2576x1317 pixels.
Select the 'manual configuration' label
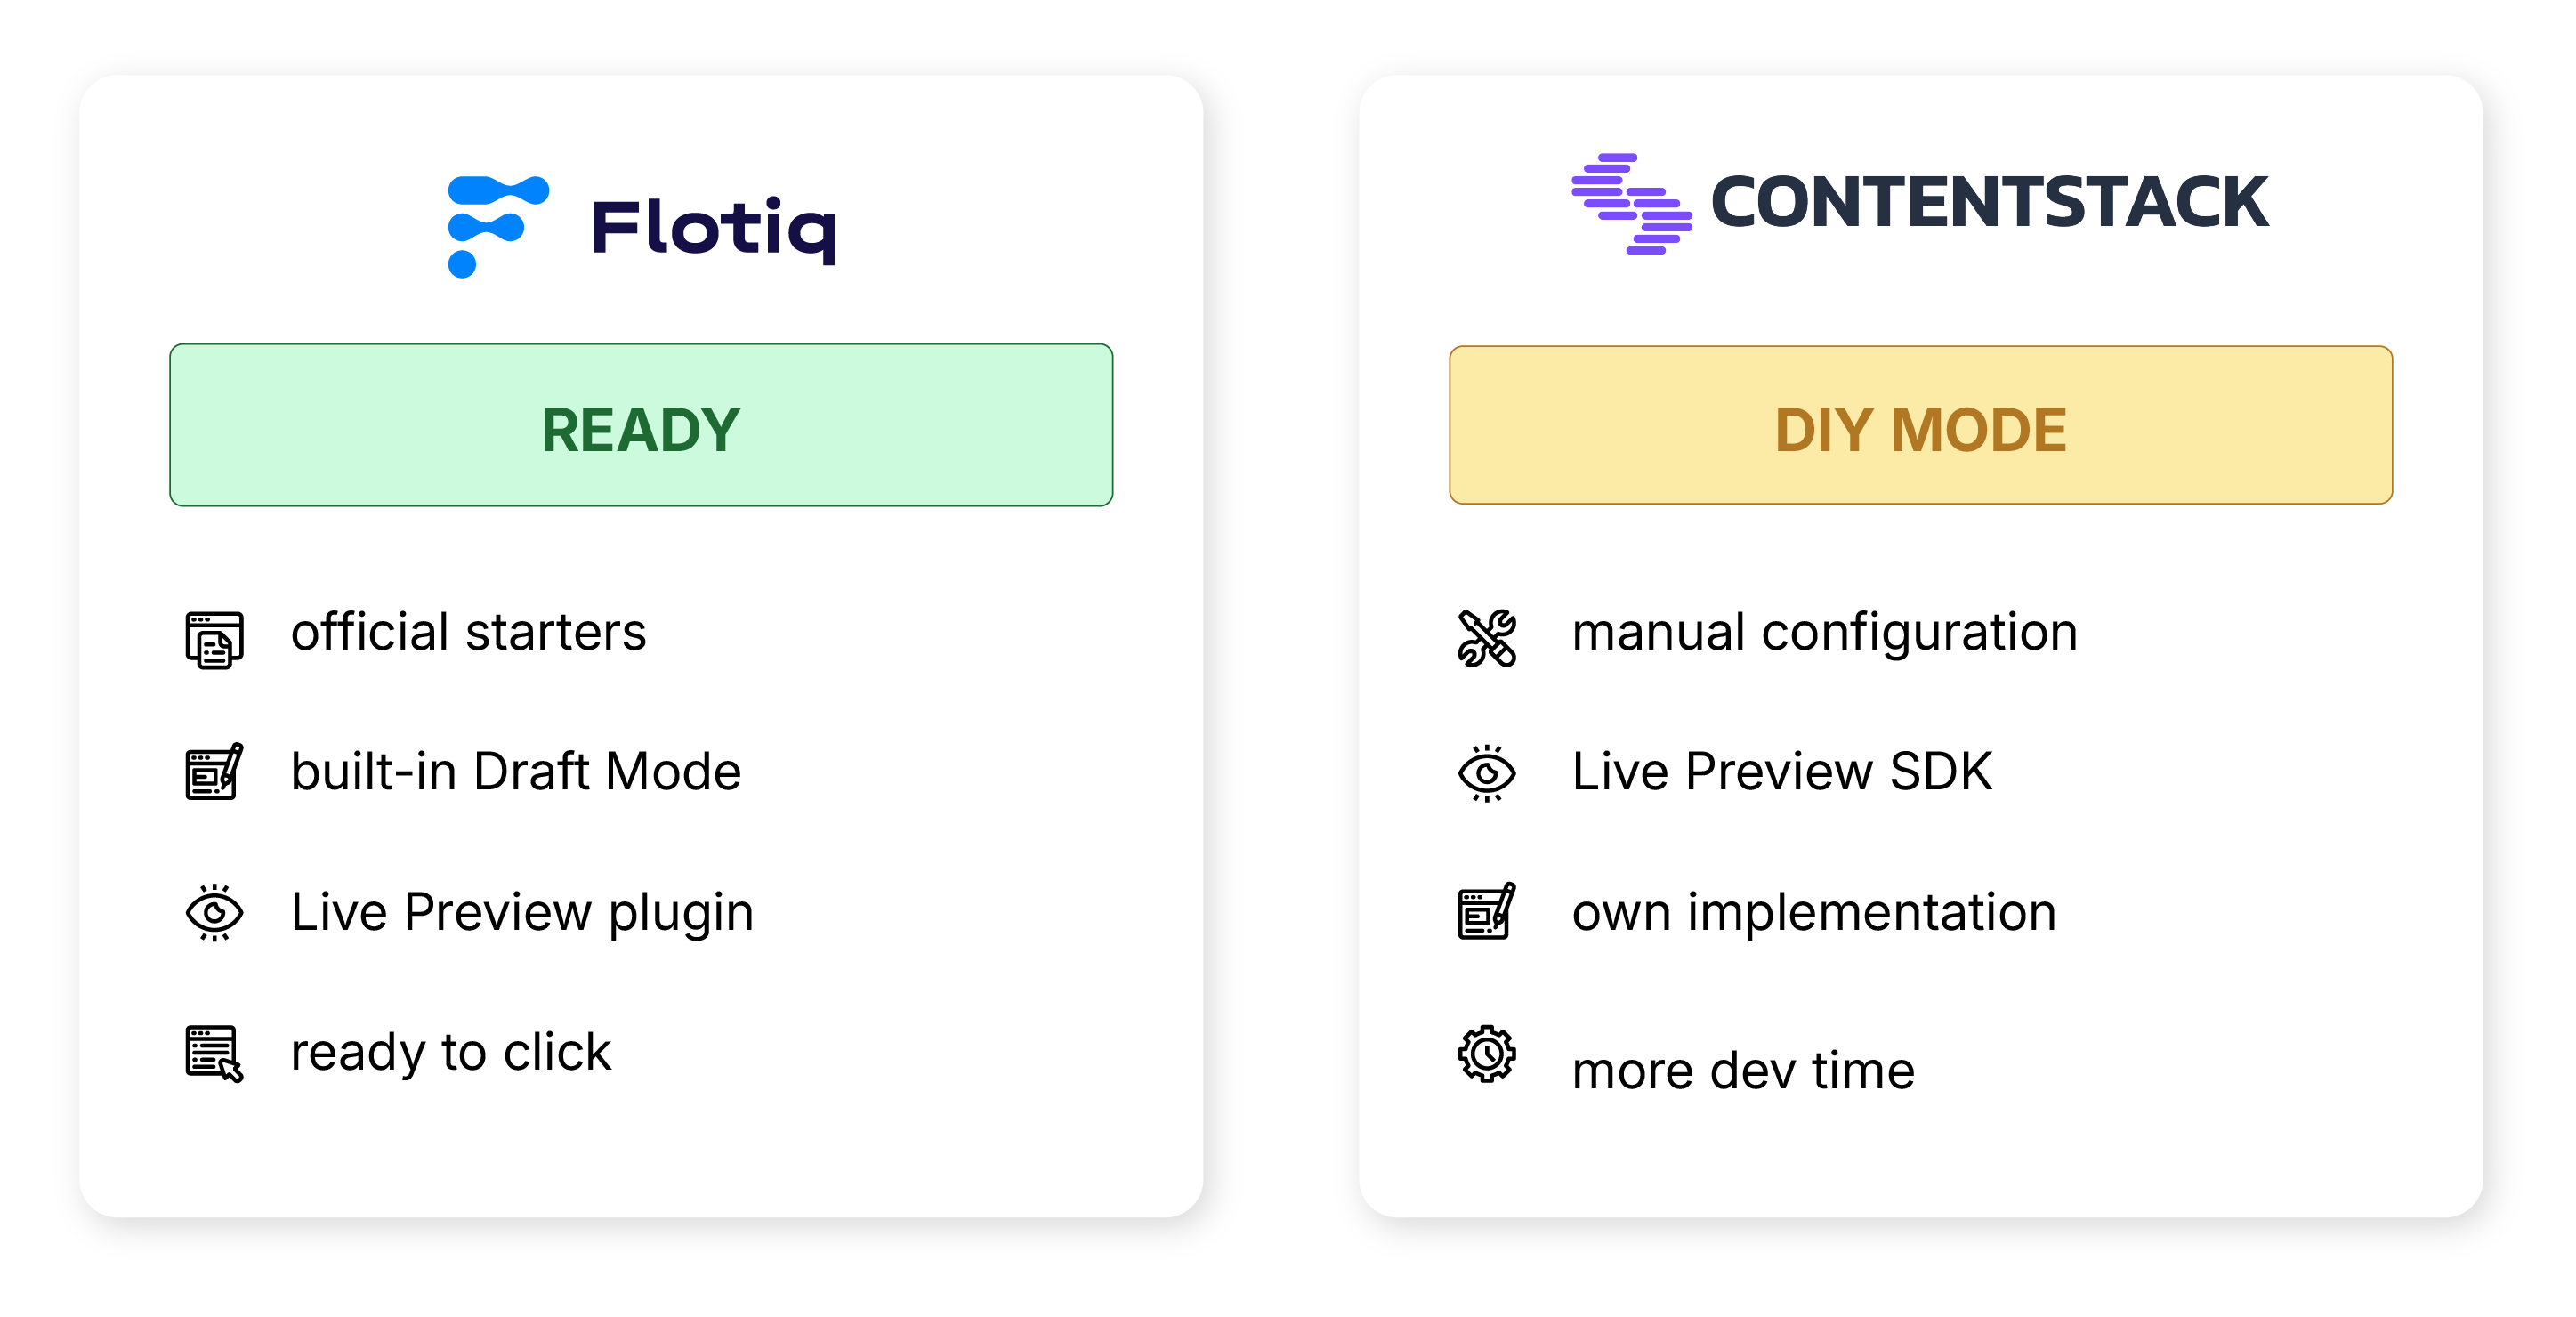pos(1825,632)
